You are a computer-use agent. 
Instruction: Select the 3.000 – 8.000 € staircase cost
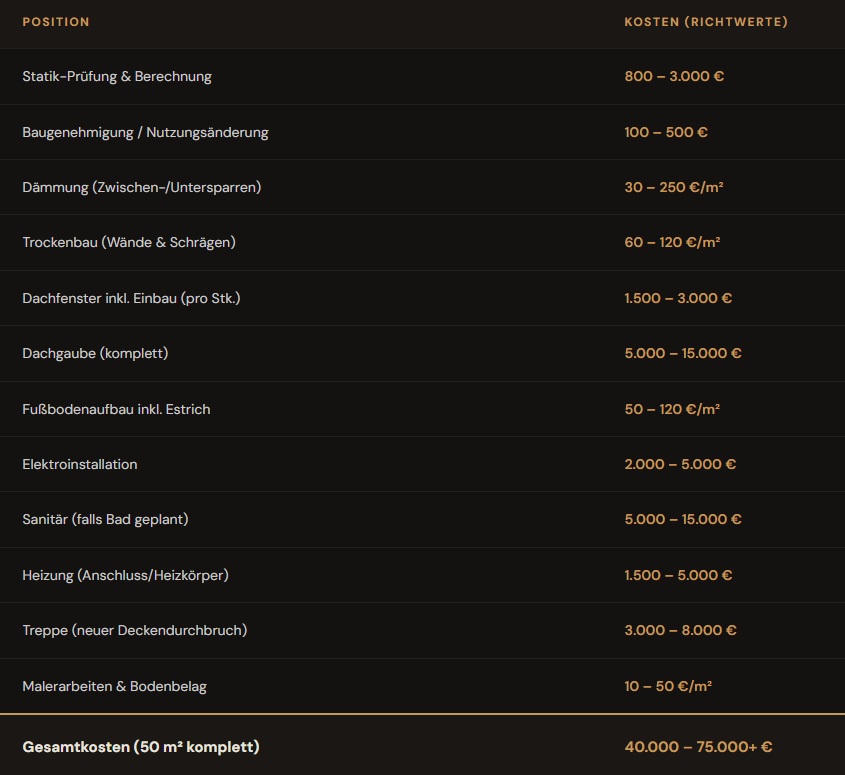680,630
